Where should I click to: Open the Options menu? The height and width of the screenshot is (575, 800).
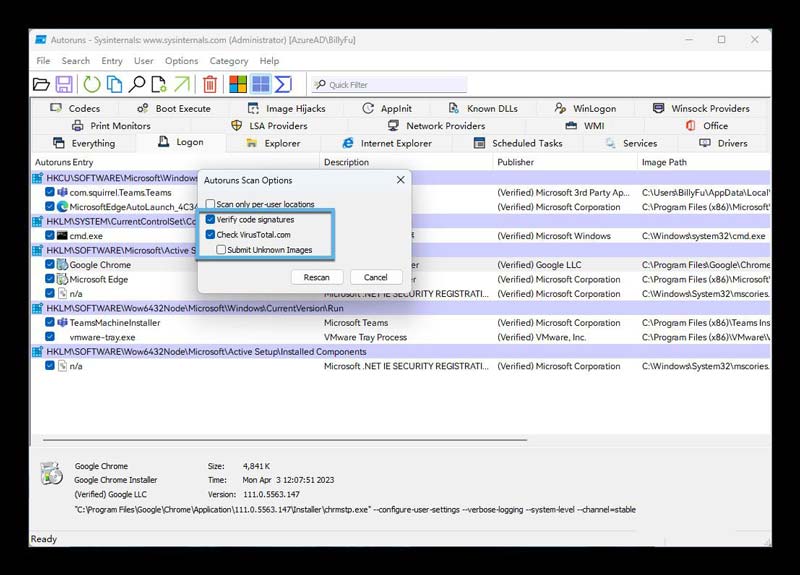[181, 61]
